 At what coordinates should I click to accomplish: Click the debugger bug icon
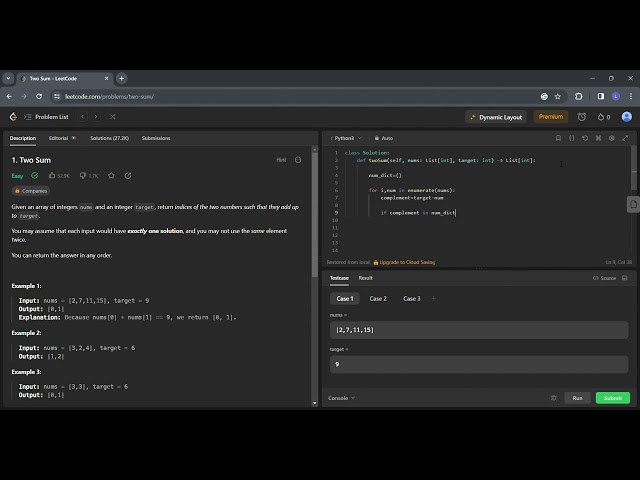(x=553, y=398)
